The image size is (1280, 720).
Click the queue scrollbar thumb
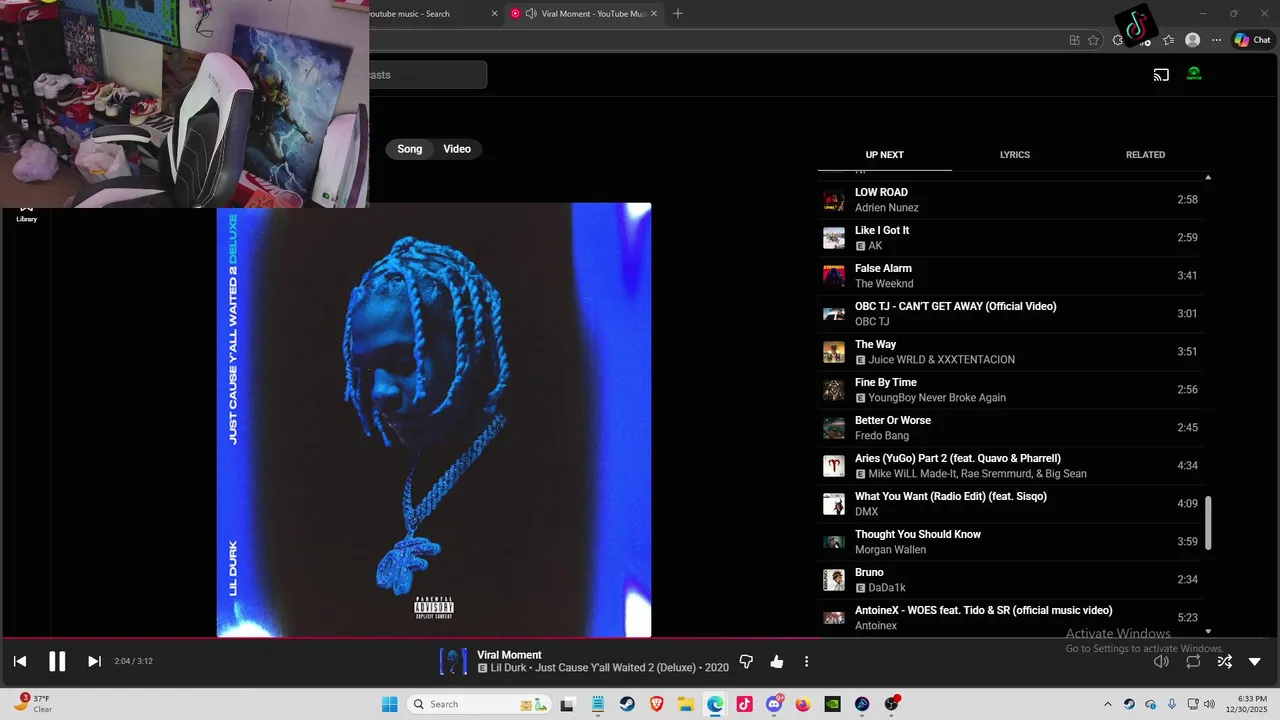[x=1208, y=522]
